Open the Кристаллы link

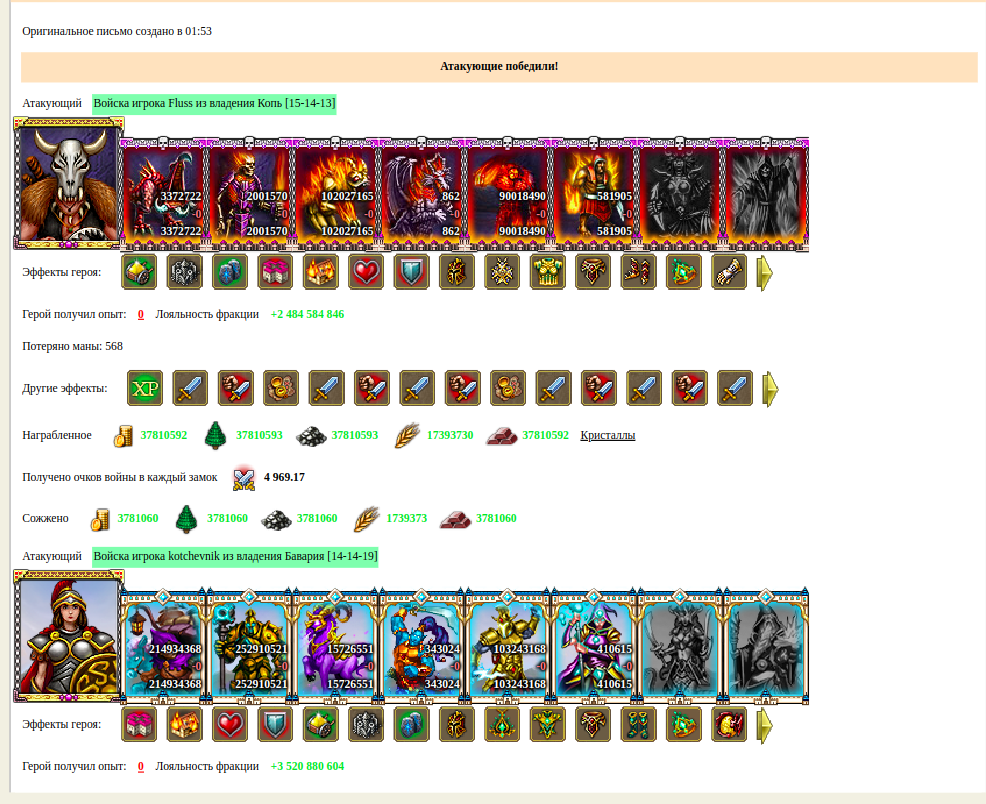pos(607,435)
